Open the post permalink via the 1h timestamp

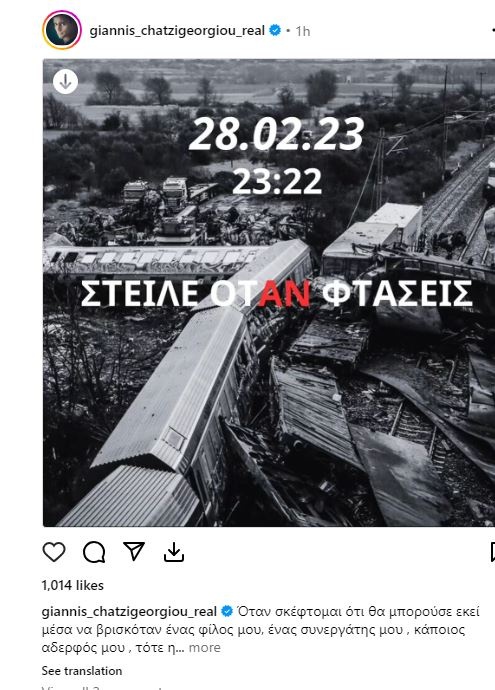(x=303, y=31)
